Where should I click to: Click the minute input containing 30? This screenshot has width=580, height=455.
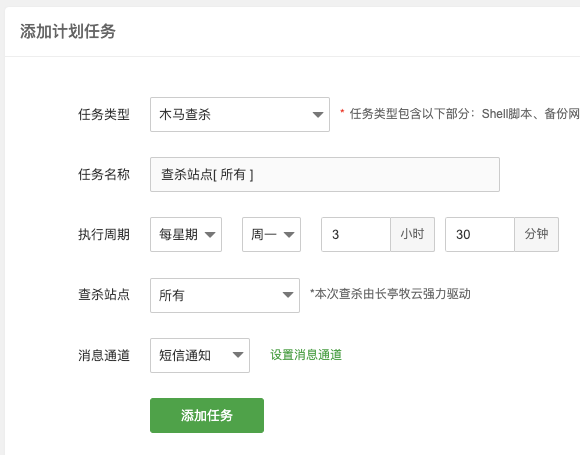(x=480, y=235)
